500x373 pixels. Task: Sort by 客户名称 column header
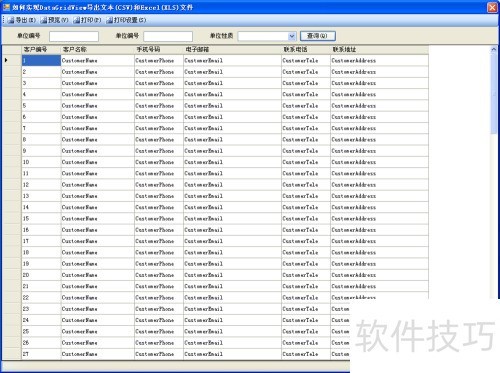(x=98, y=50)
